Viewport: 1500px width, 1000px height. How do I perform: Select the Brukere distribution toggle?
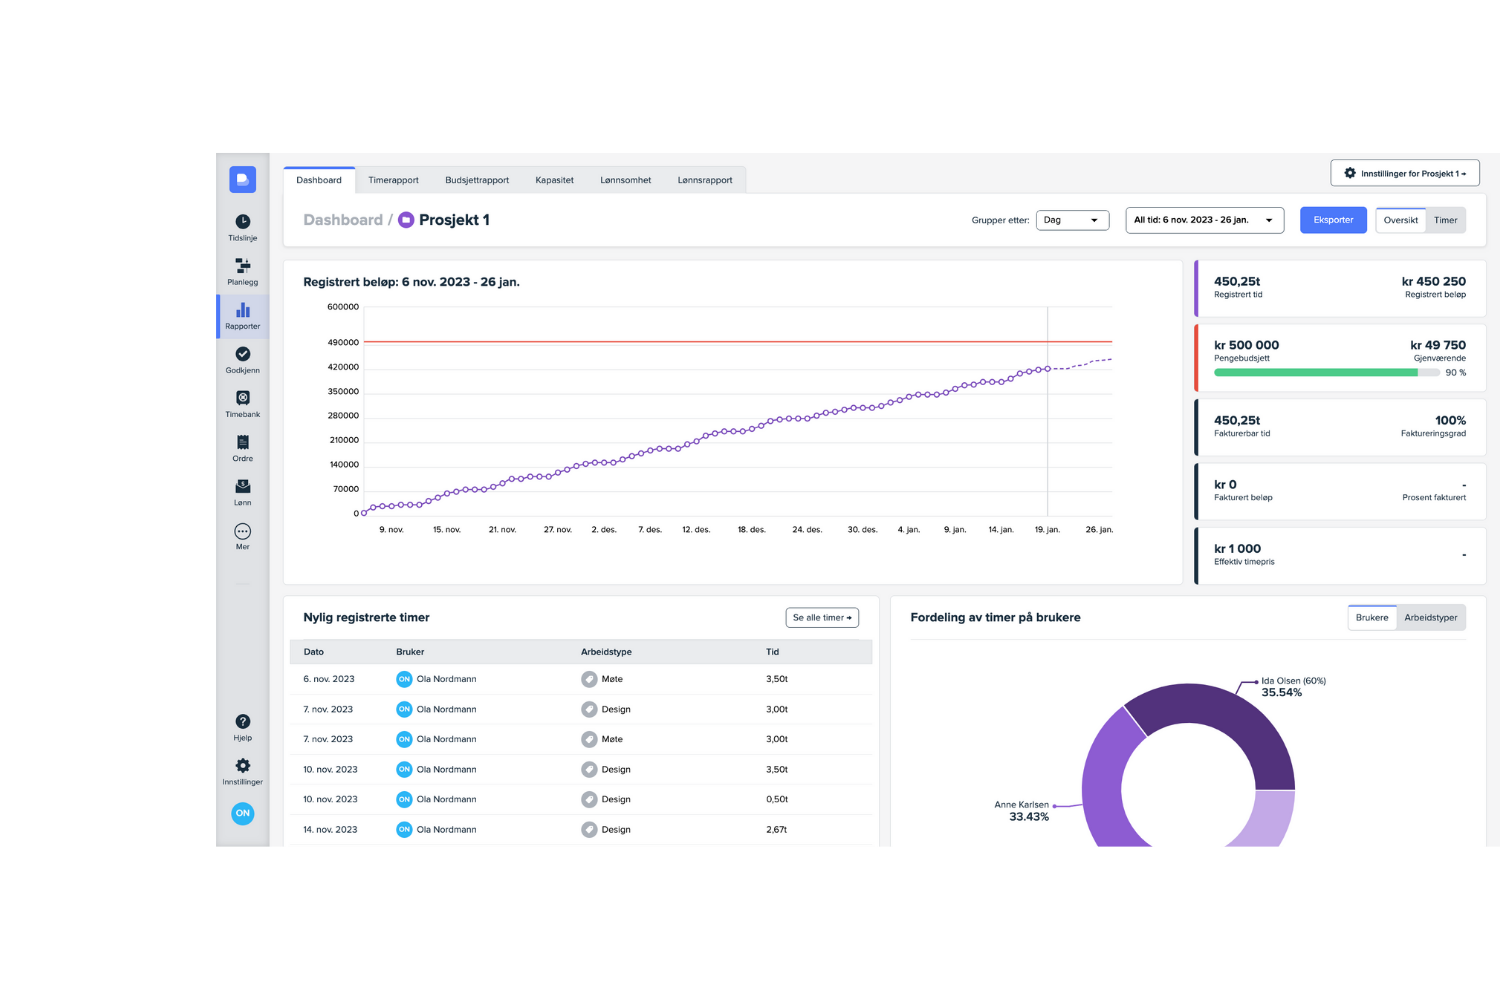click(x=1372, y=617)
